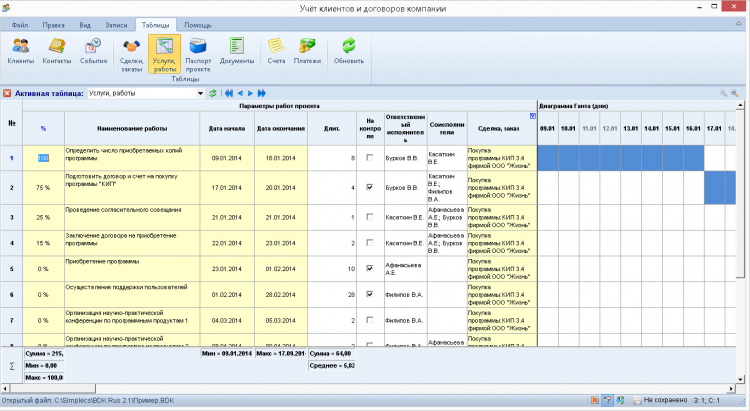
Task: Open the filter dropdown on Сделка, заказ column
Action: 532,116
